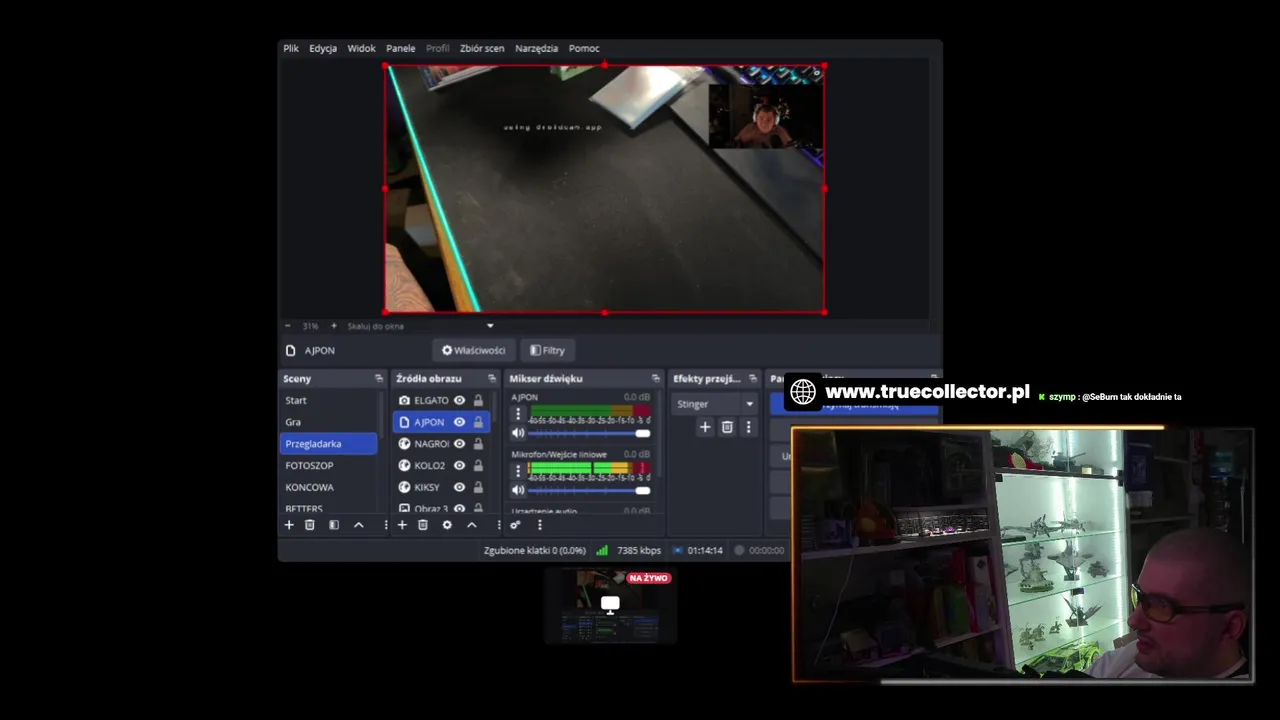This screenshot has height=720, width=1280.
Task: Remove selected scene using Sceny trash icon
Action: click(310, 525)
